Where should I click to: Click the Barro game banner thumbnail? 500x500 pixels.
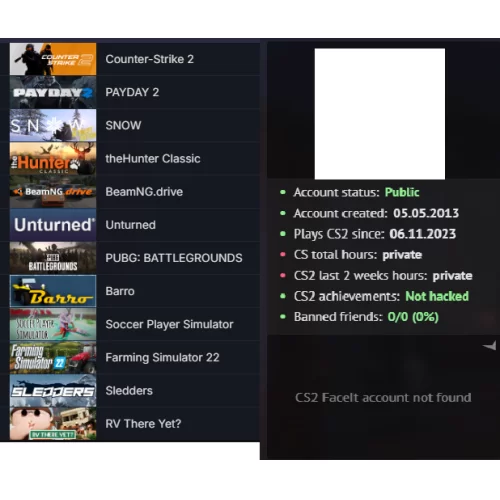pyautogui.click(x=53, y=291)
